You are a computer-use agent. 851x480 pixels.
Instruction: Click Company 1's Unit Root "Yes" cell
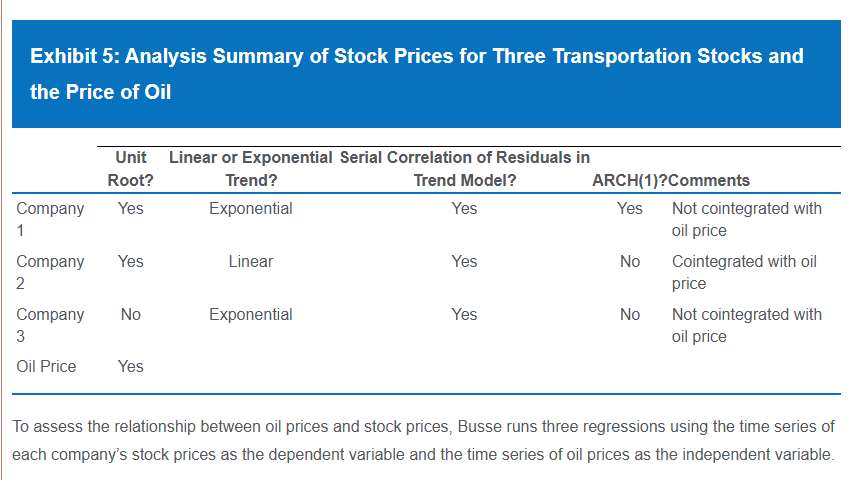point(130,209)
